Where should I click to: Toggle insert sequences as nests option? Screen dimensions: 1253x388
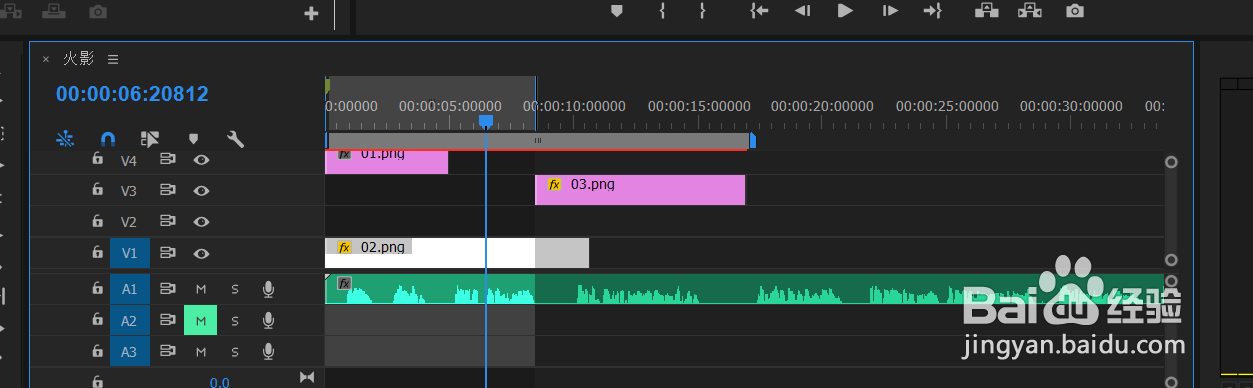(x=65, y=139)
